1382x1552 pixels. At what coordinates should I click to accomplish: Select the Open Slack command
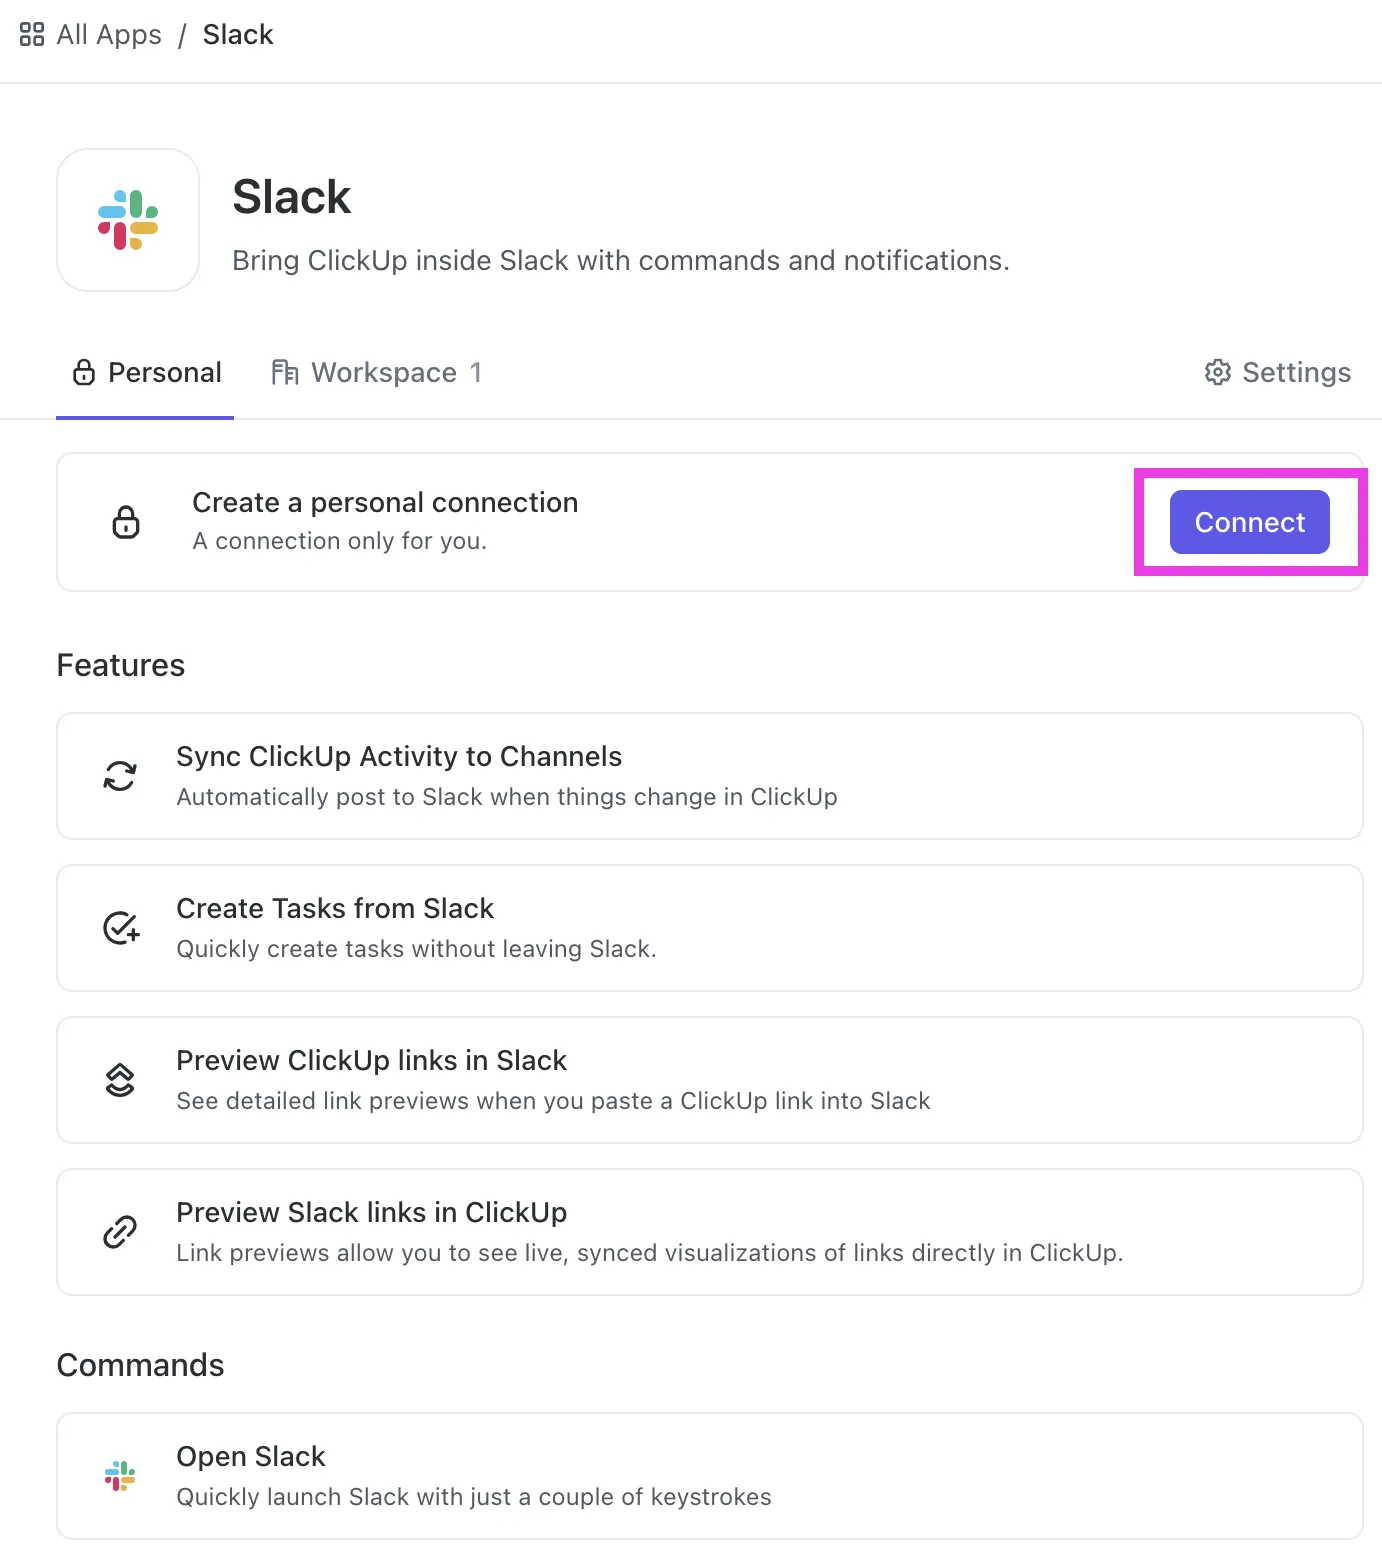[x=710, y=1476]
